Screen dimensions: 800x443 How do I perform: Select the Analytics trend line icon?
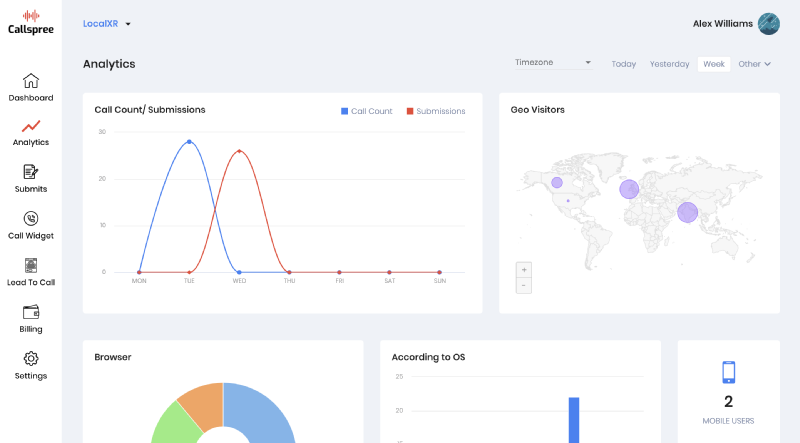pos(31,126)
